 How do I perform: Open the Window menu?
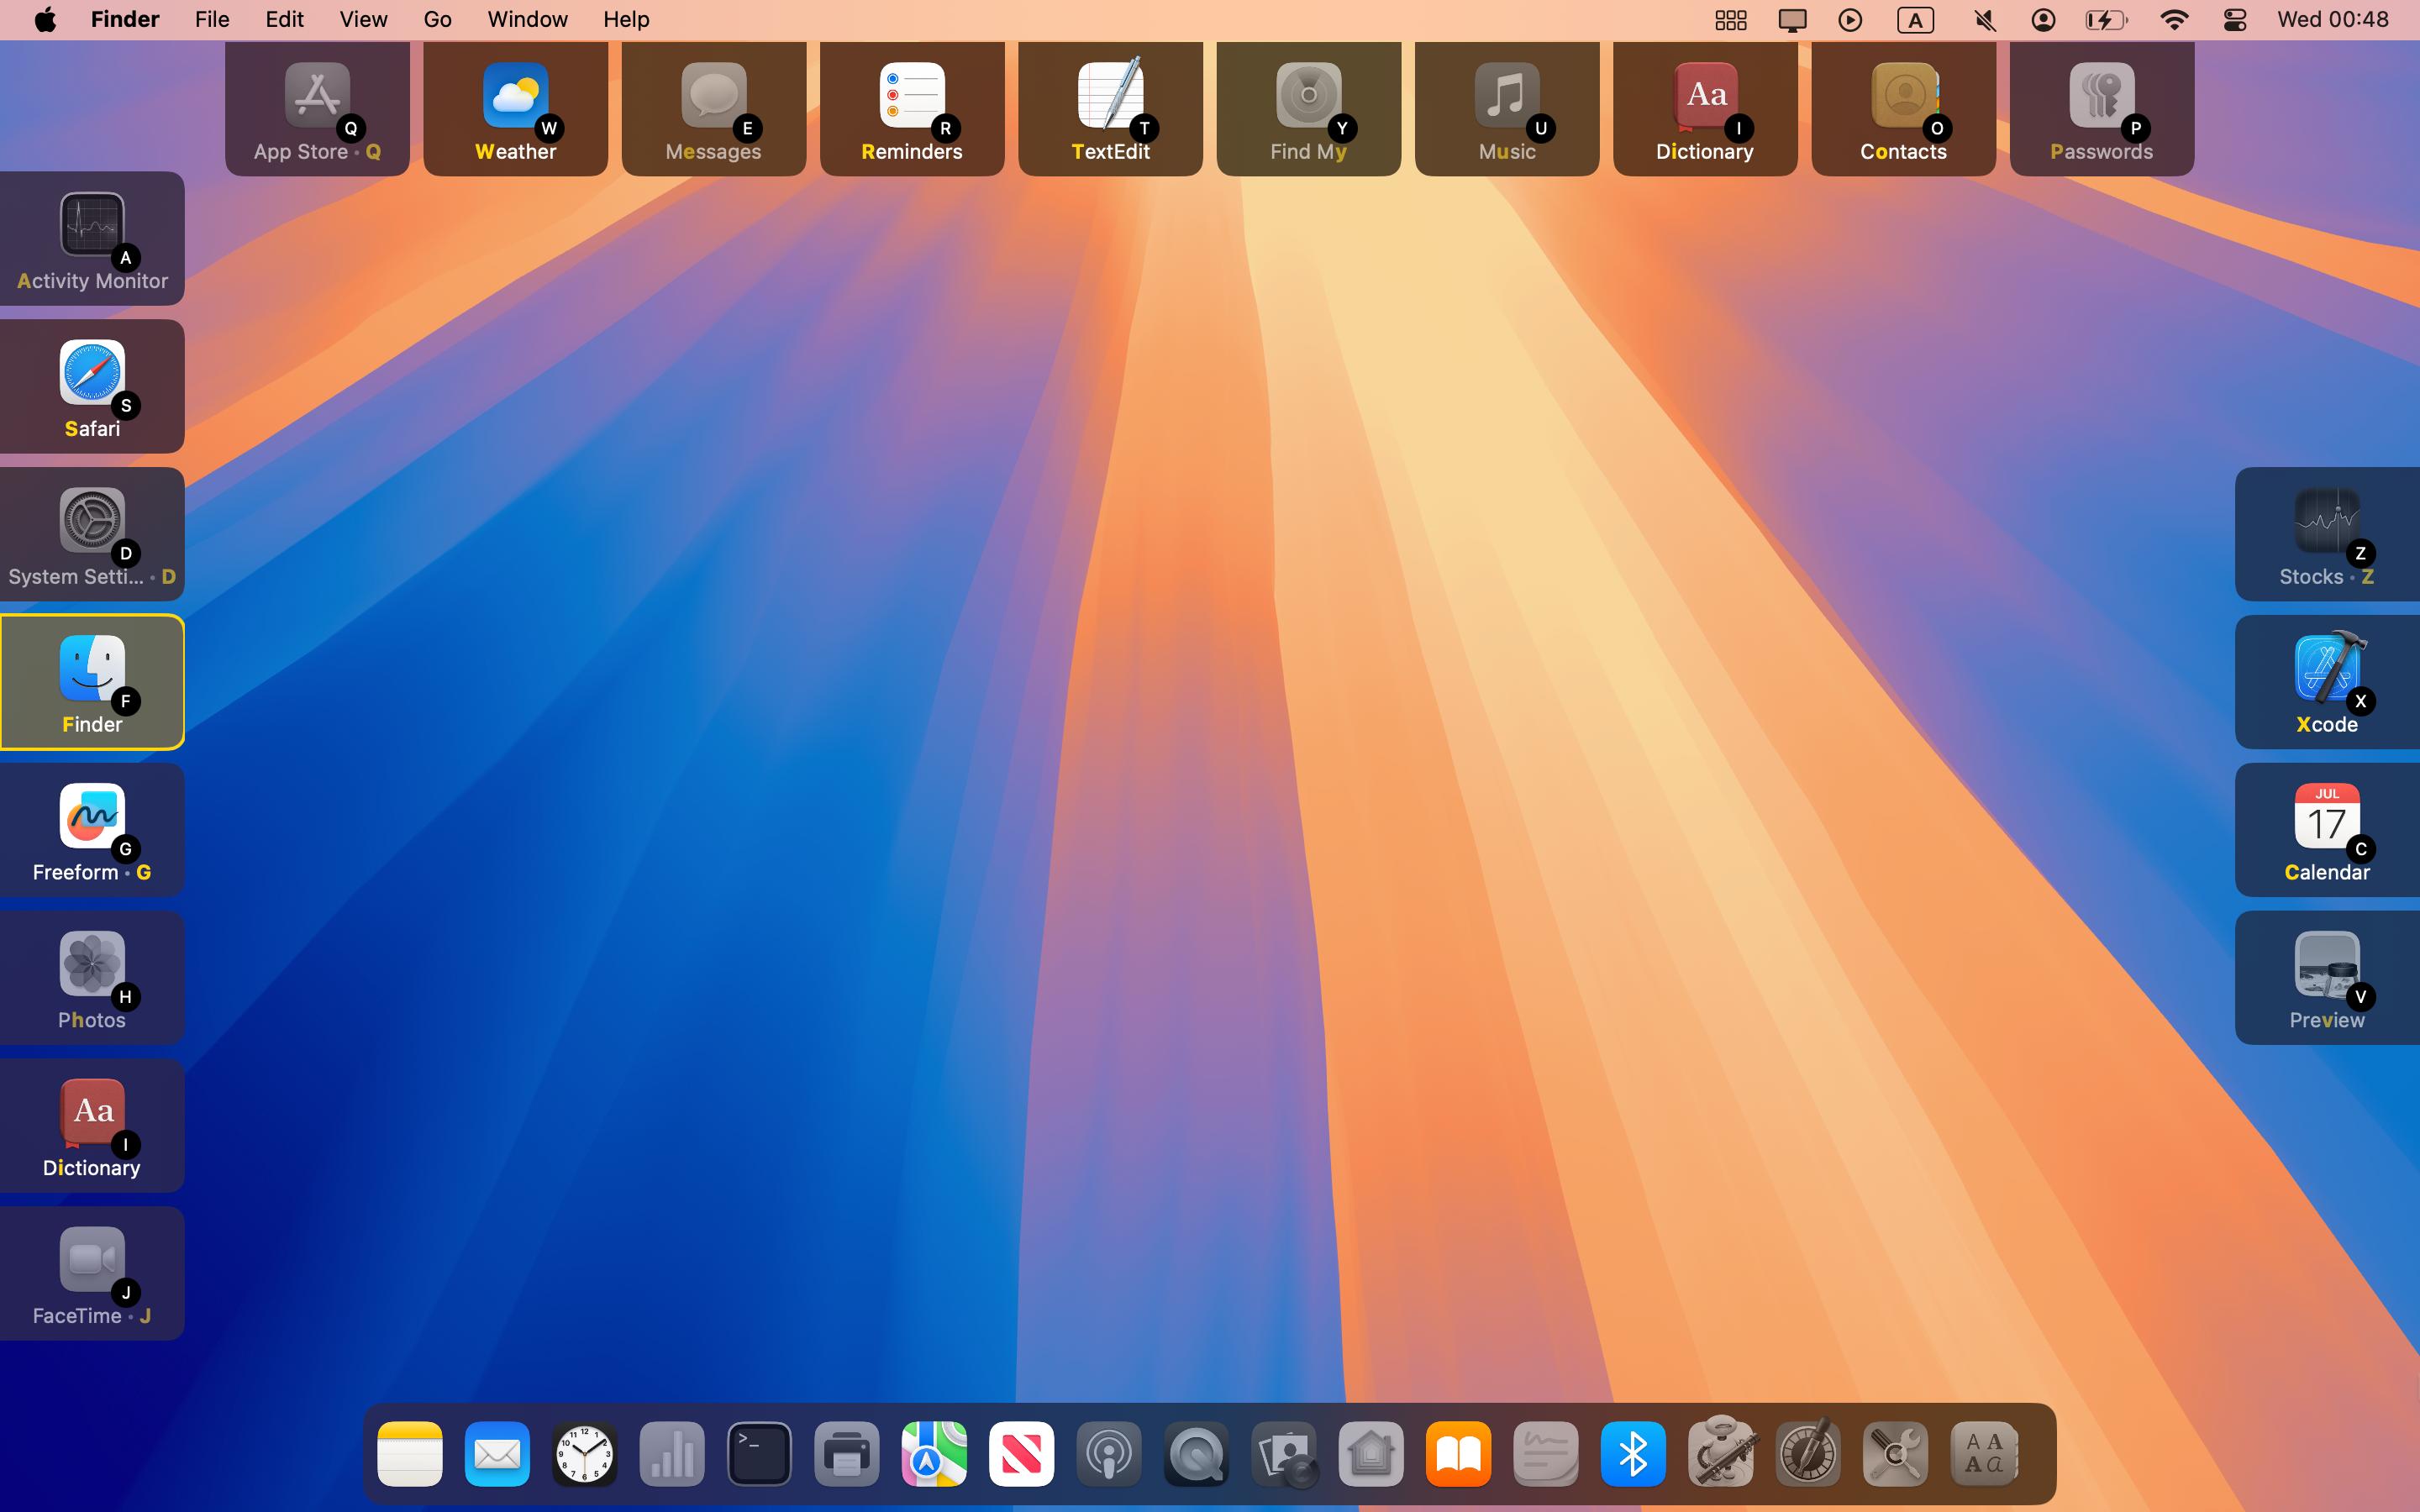[x=527, y=19]
